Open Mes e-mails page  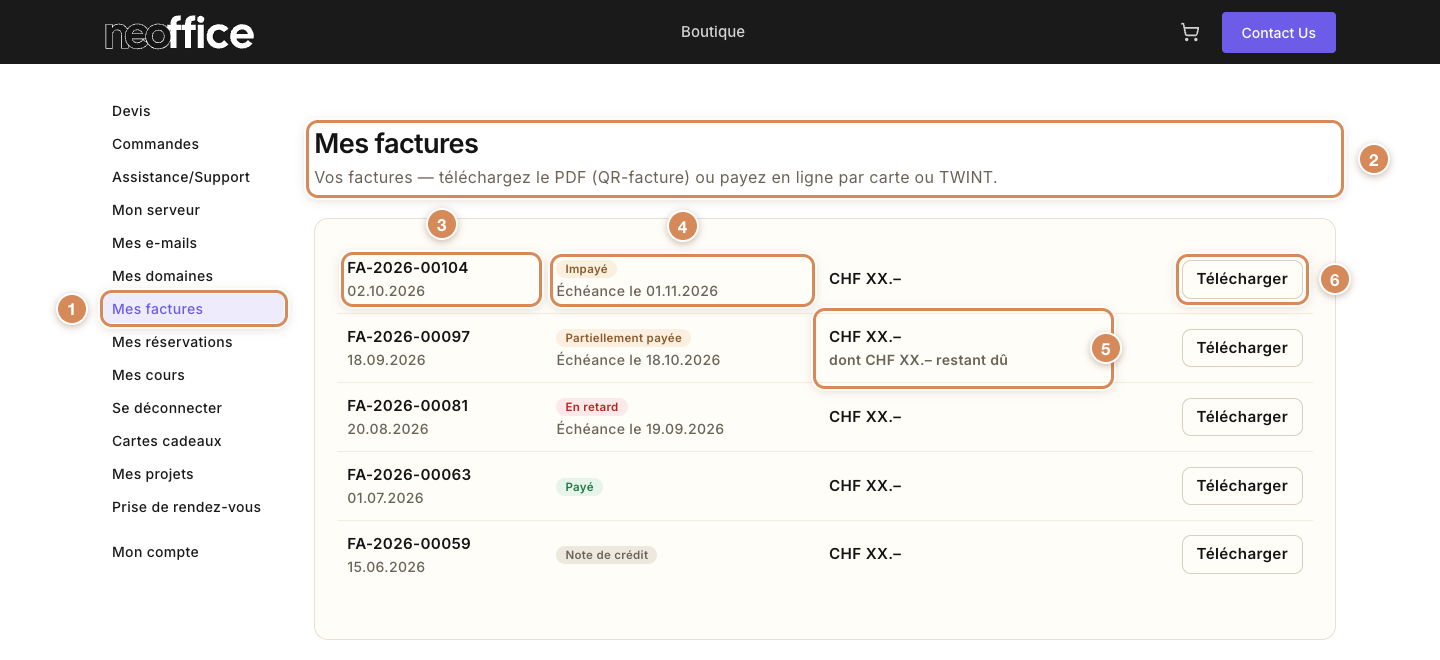point(154,243)
